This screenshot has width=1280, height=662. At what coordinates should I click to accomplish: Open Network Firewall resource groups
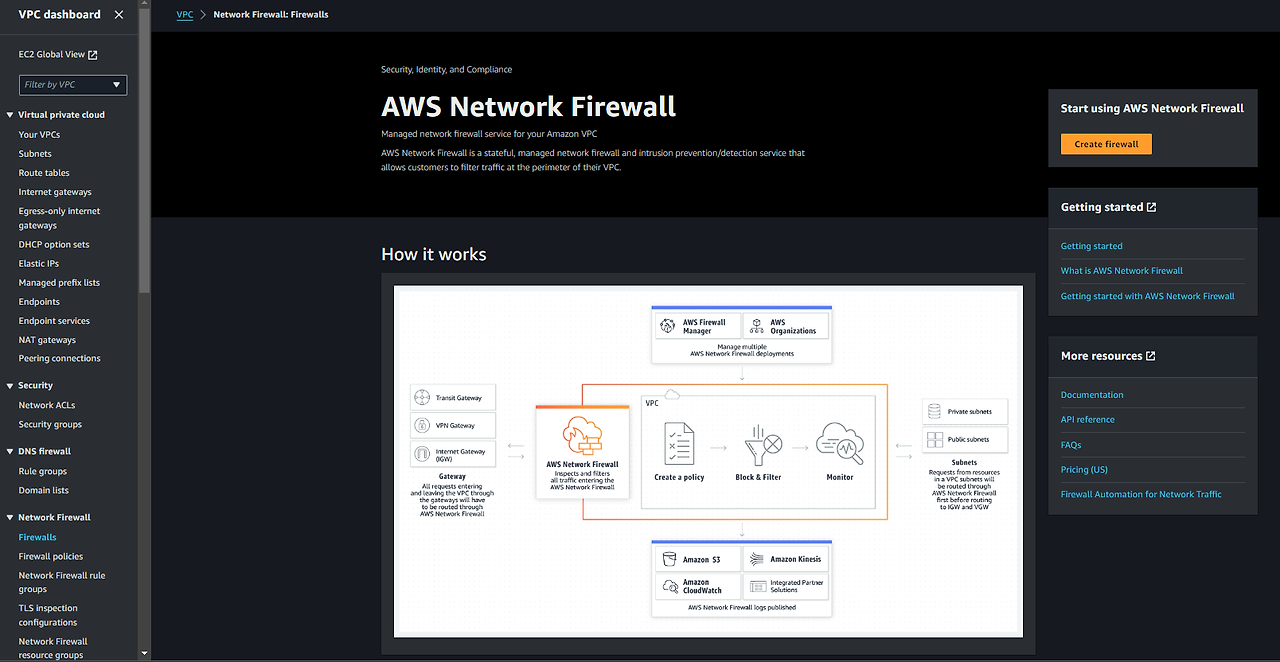pos(53,648)
